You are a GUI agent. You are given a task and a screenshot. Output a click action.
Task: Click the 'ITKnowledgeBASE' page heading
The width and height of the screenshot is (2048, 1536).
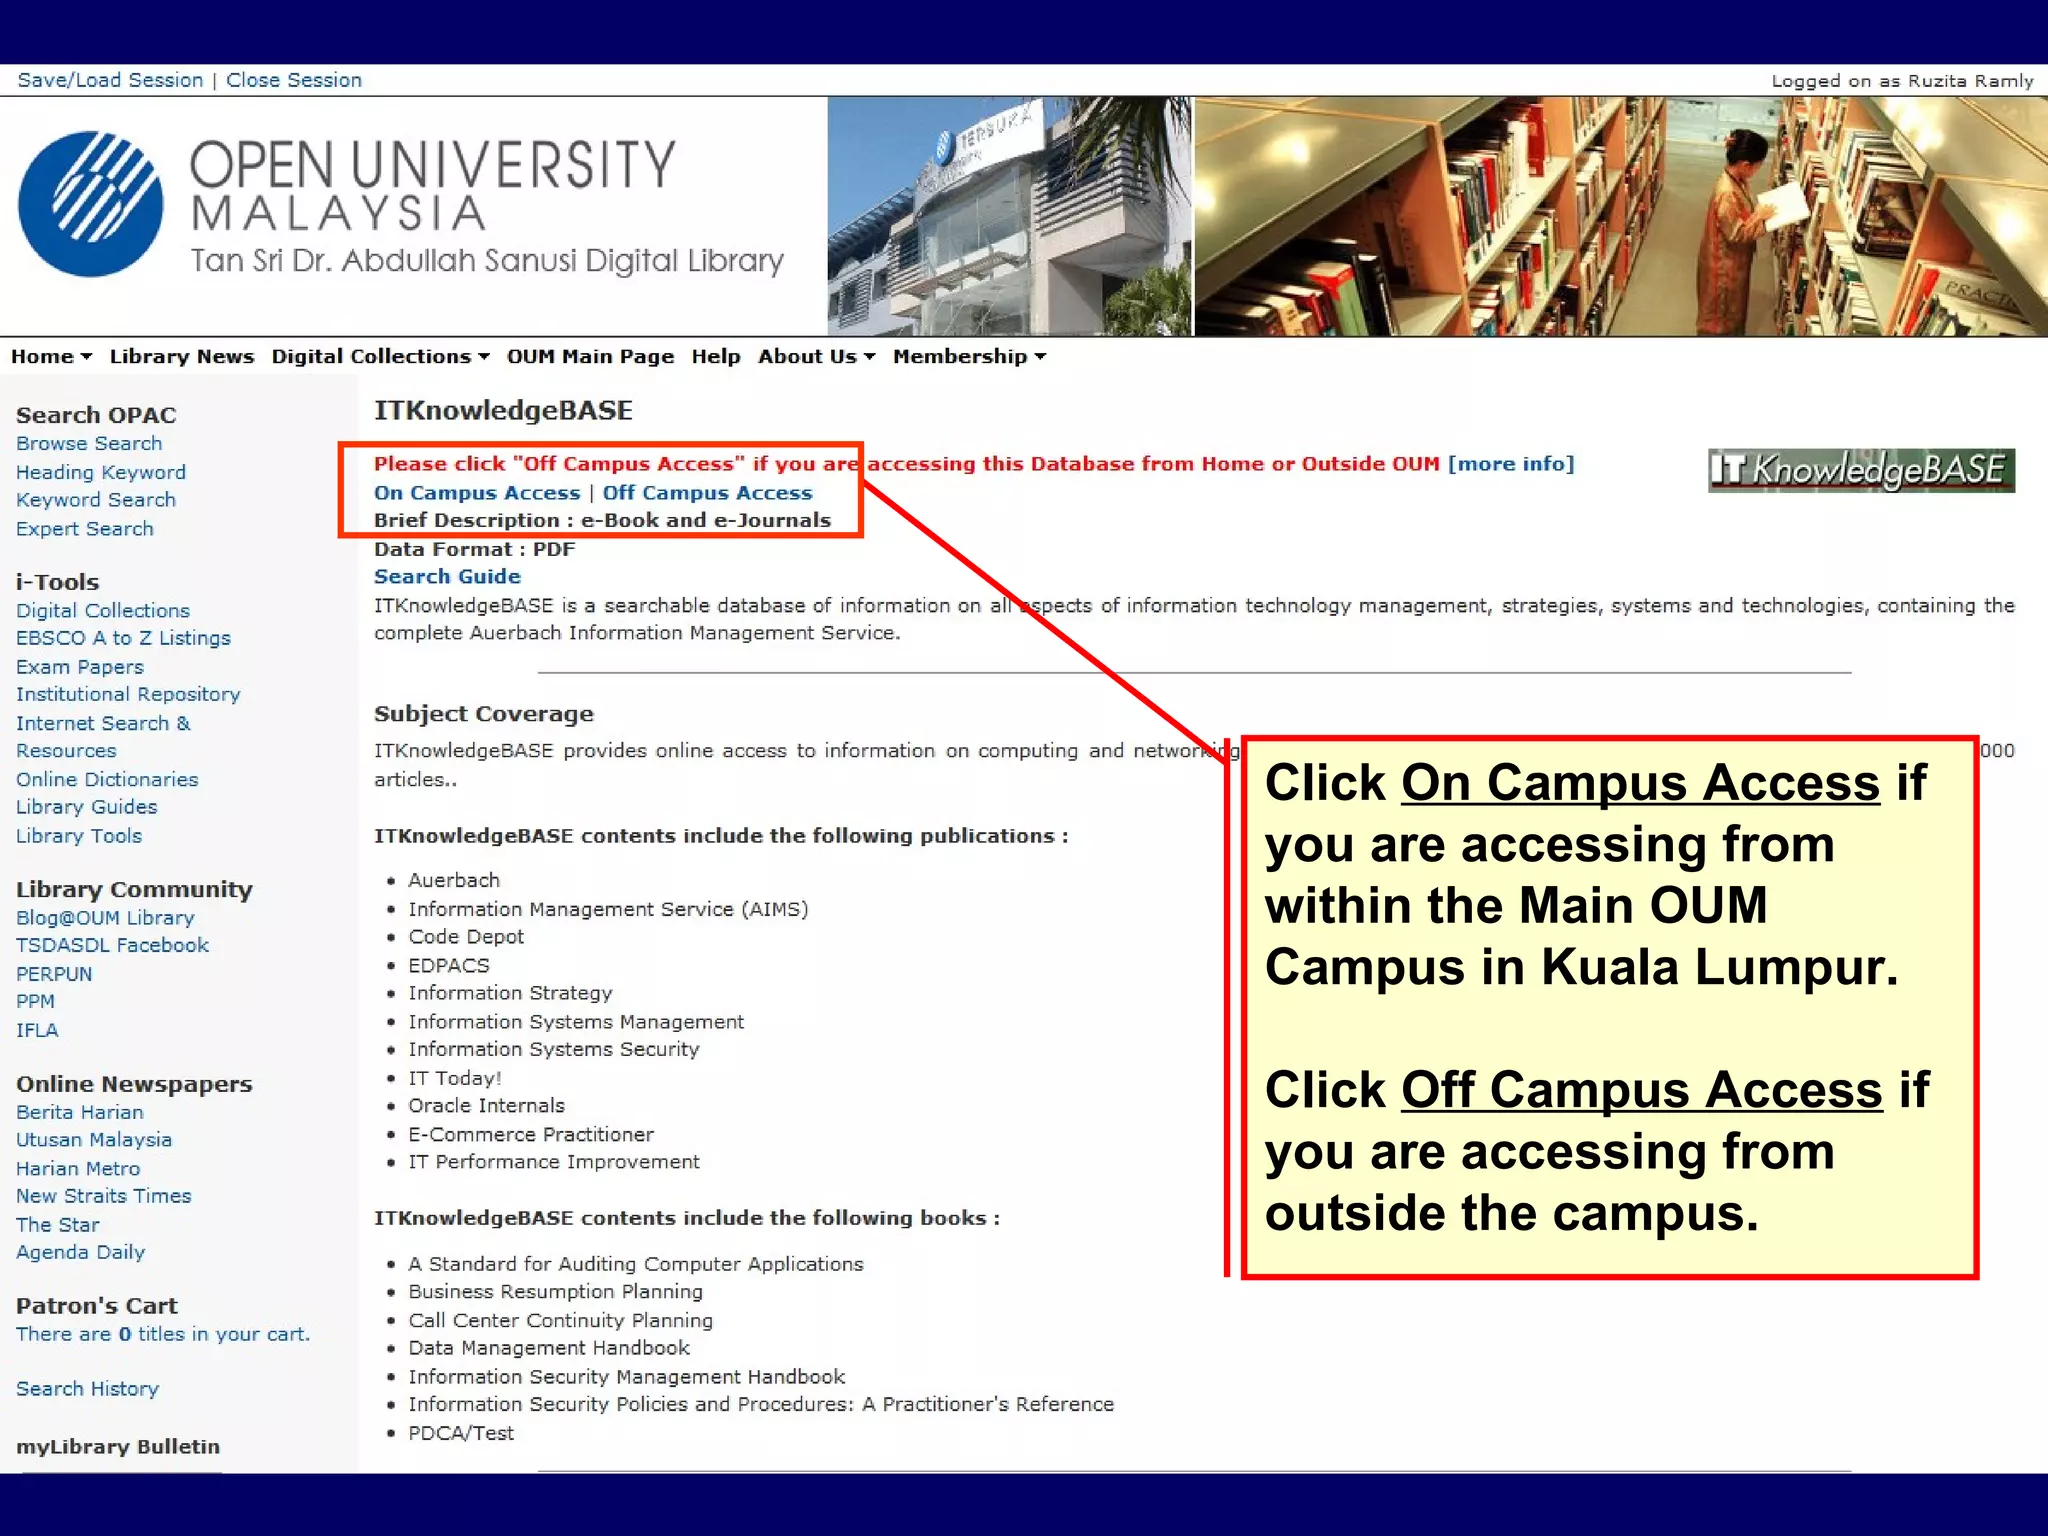503,411
